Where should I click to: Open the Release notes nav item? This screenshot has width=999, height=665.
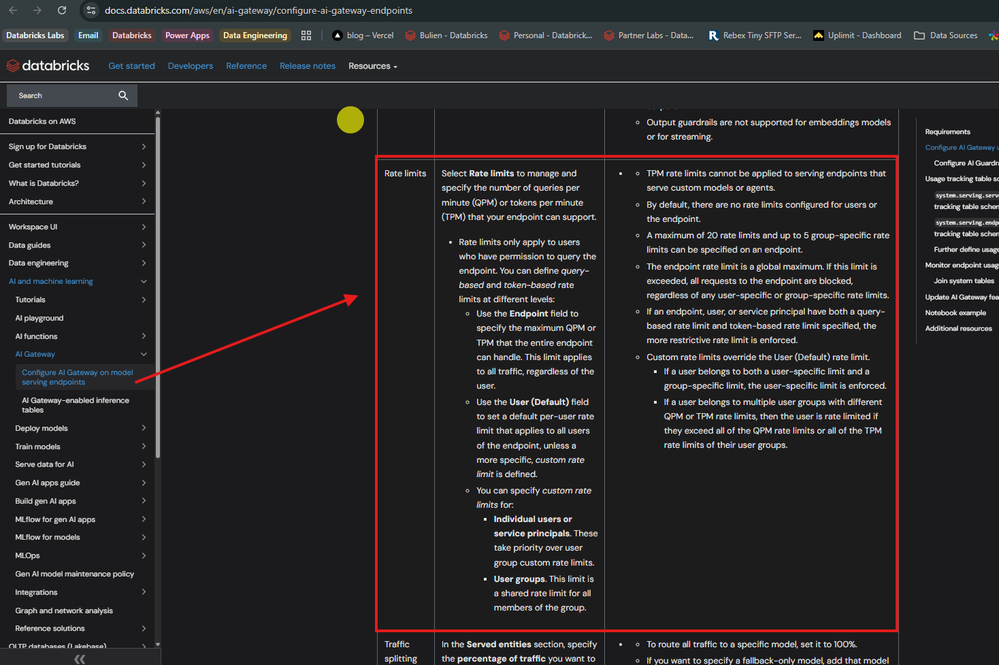(x=307, y=66)
